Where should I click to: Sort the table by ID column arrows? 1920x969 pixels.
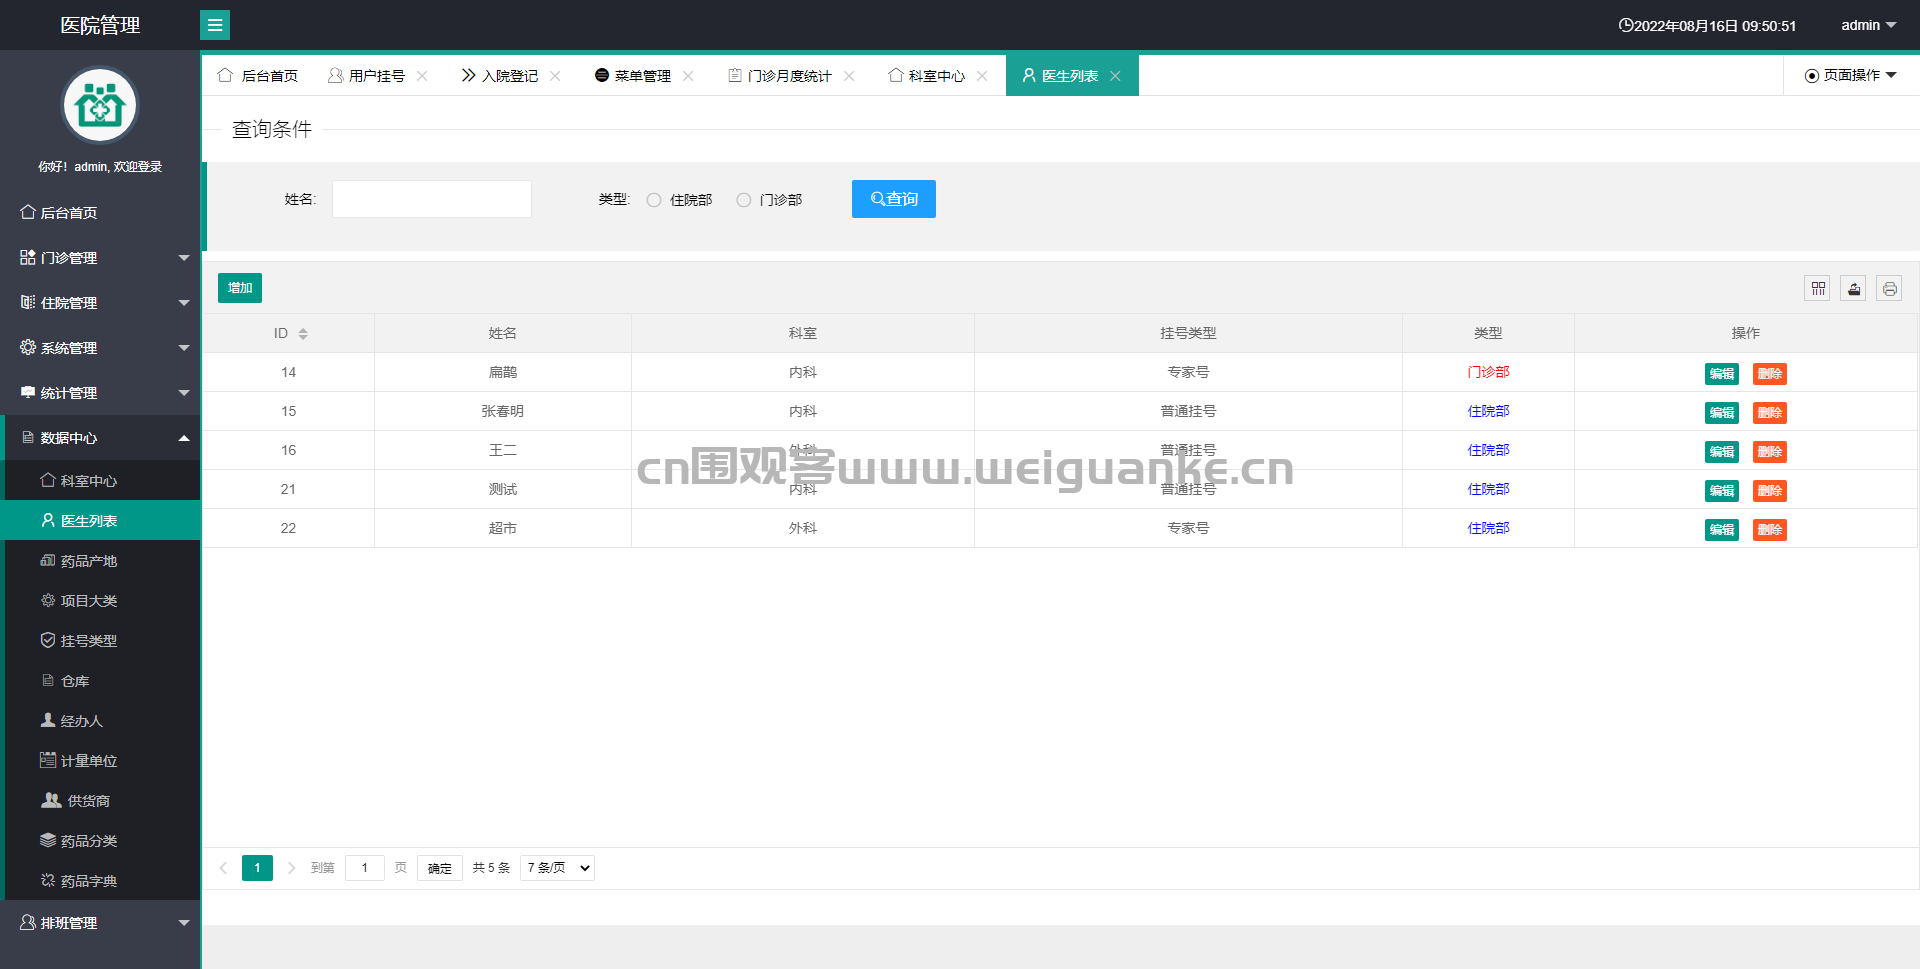(x=303, y=334)
